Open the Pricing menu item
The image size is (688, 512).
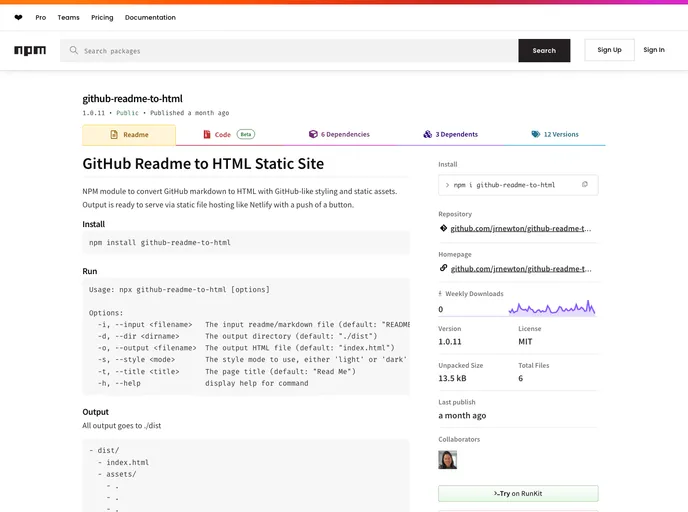pos(102,18)
